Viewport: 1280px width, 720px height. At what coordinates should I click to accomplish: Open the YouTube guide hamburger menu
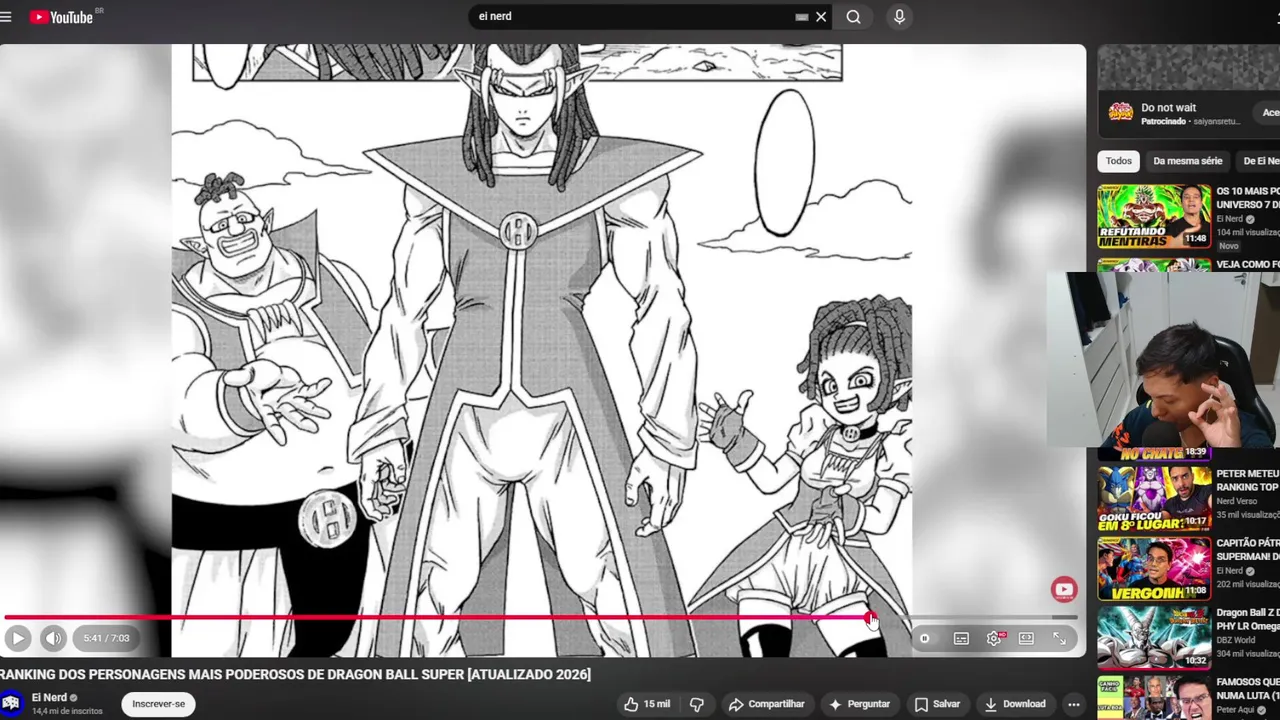point(6,17)
